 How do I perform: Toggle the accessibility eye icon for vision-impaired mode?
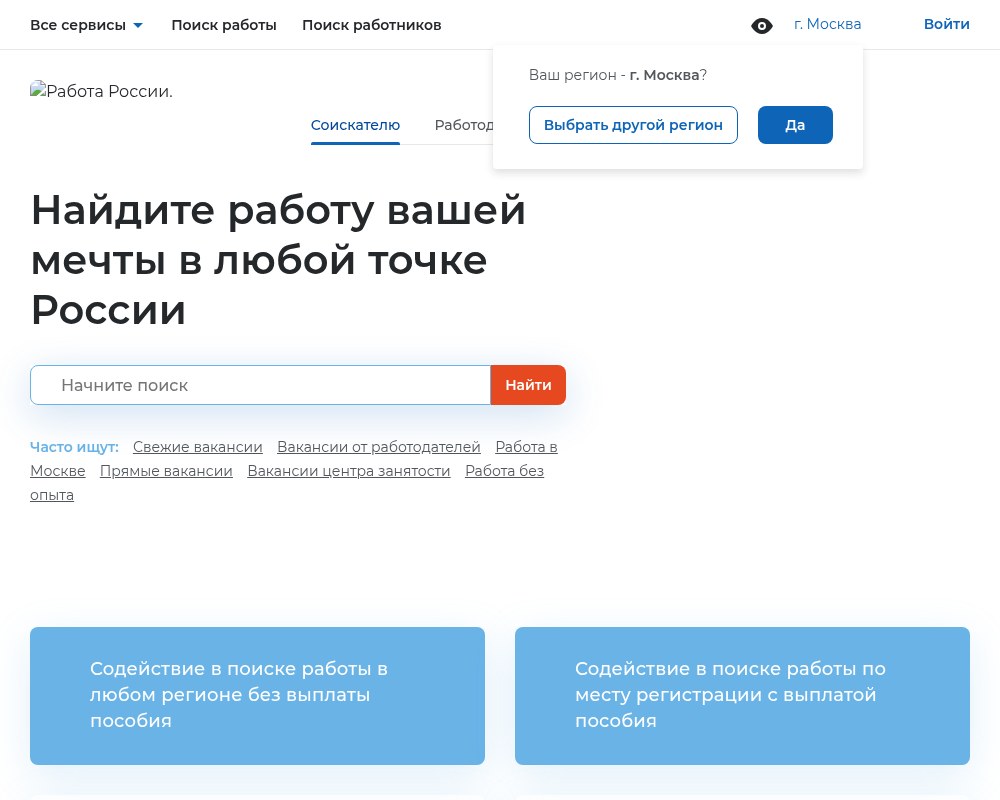761,26
